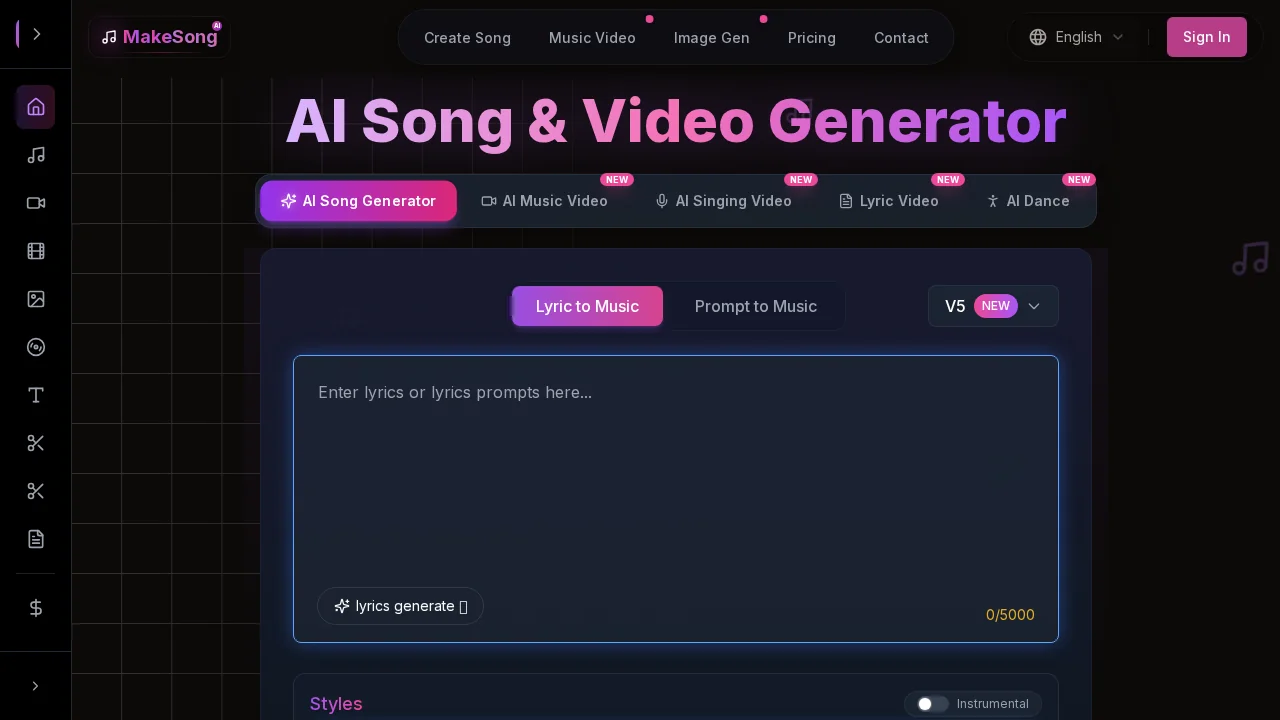Select the AI Singing Video tab
This screenshot has height=720, width=1280.
(723, 201)
